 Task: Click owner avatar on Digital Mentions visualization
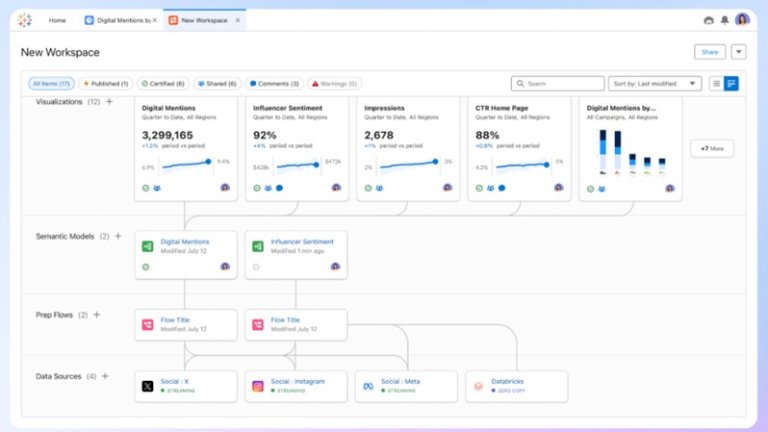pyautogui.click(x=225, y=188)
